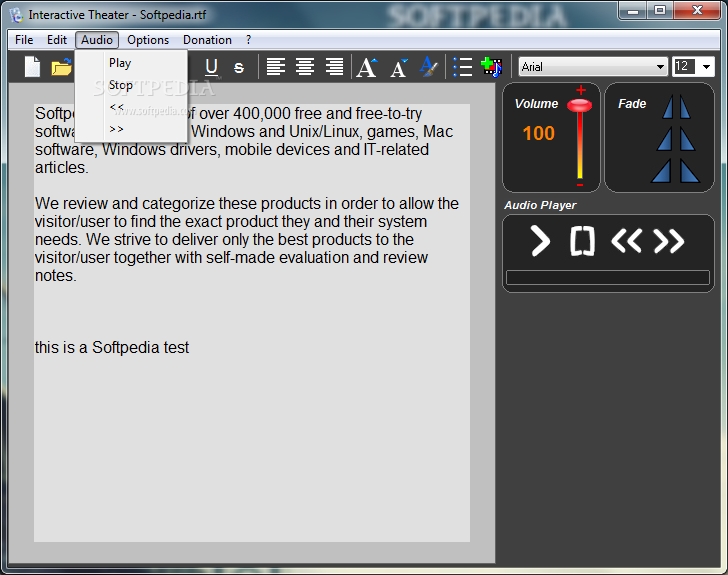Close the Interactive Theater window
The image size is (728, 575).
tap(697, 10)
